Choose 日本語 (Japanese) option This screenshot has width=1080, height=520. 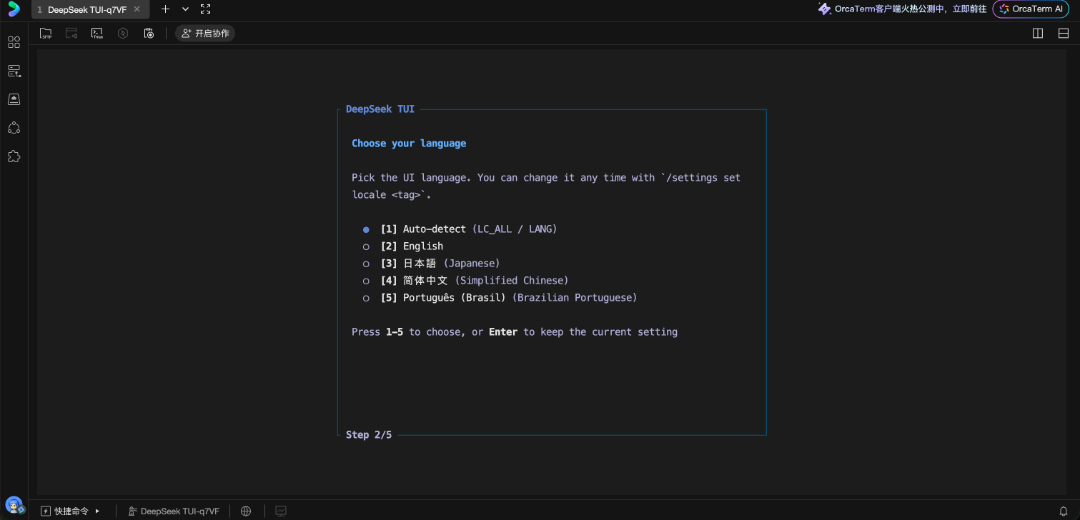tap(431, 263)
